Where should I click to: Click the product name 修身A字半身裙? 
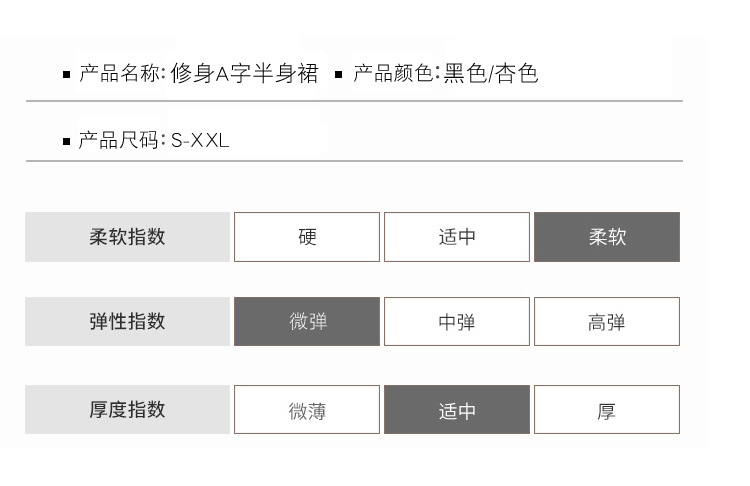pos(245,74)
